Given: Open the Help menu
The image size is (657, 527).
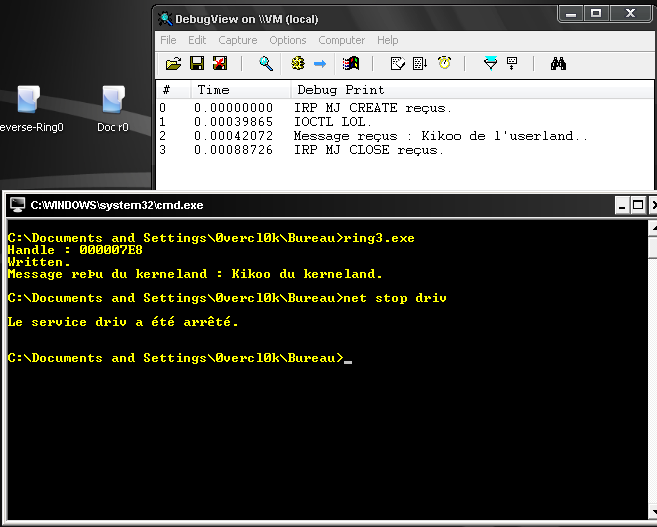Looking at the screenshot, I should click(388, 40).
